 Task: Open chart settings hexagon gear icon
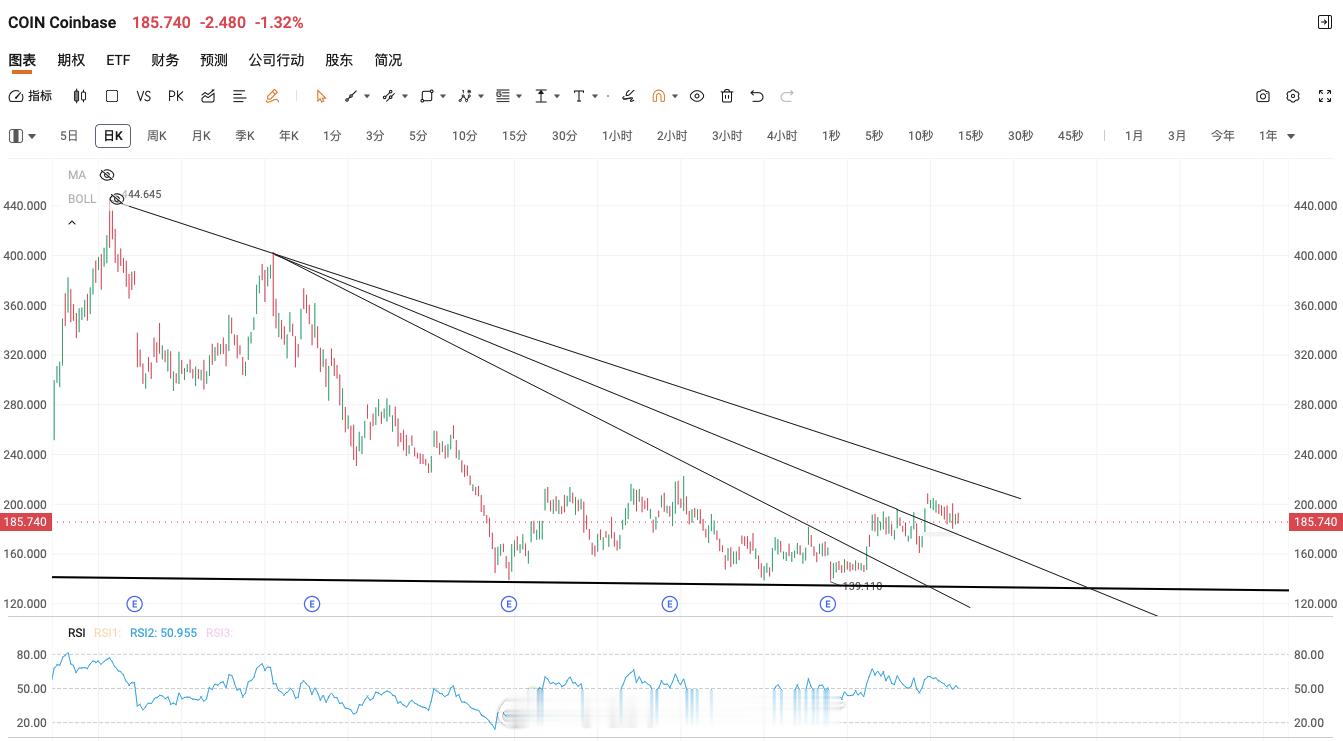1293,96
